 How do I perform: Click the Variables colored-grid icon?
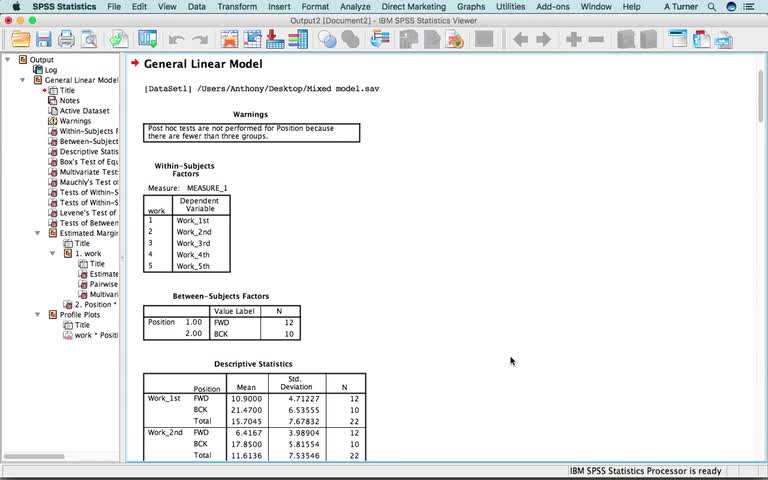298,39
